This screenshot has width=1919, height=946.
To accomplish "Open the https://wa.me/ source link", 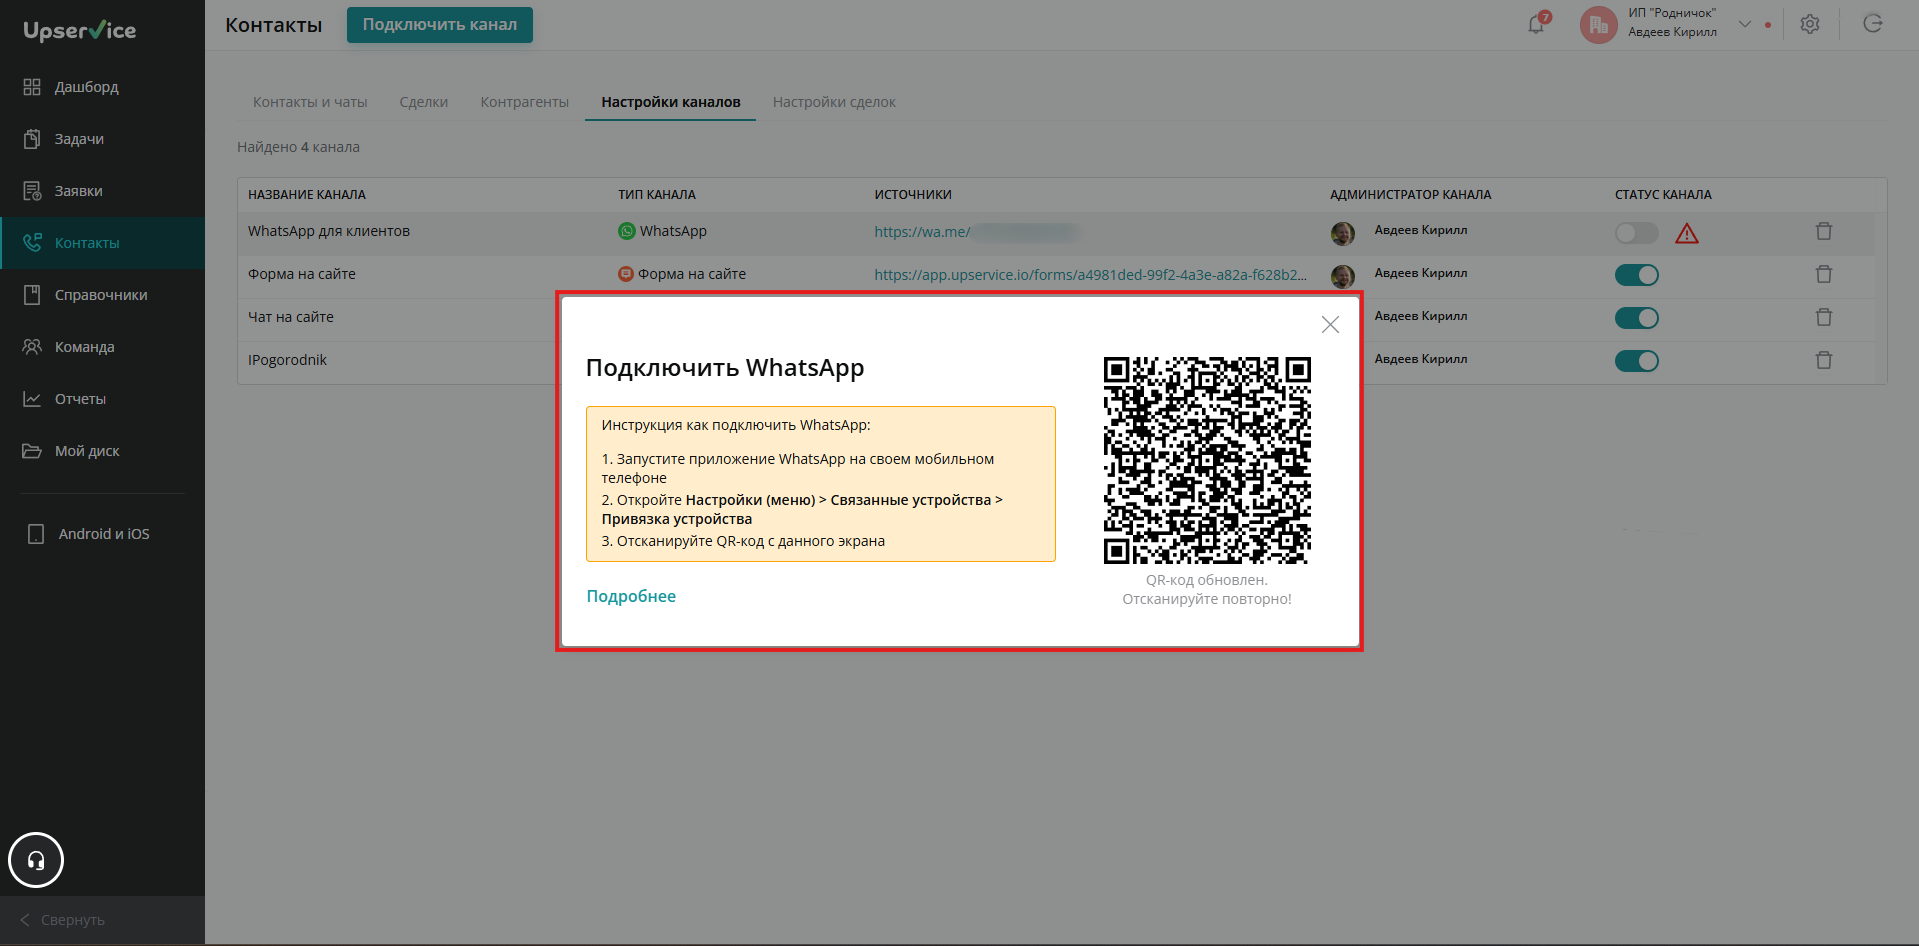I will coord(922,232).
